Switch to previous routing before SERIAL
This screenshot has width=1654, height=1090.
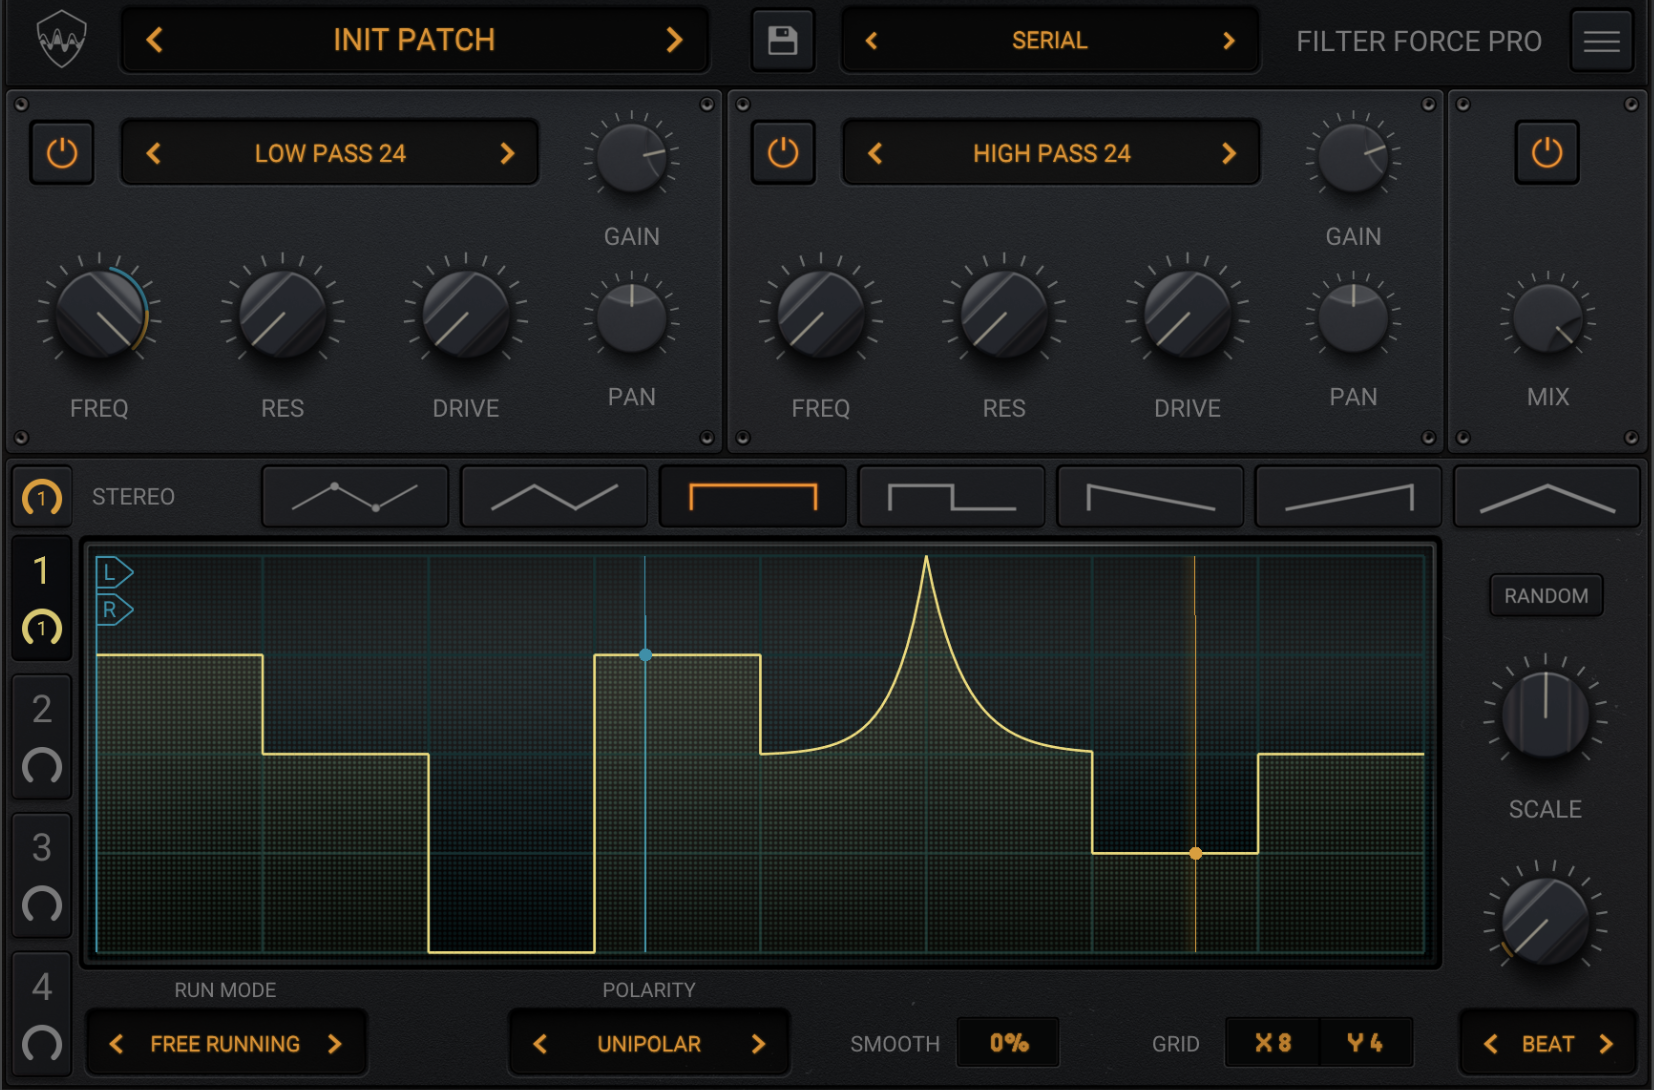872,41
